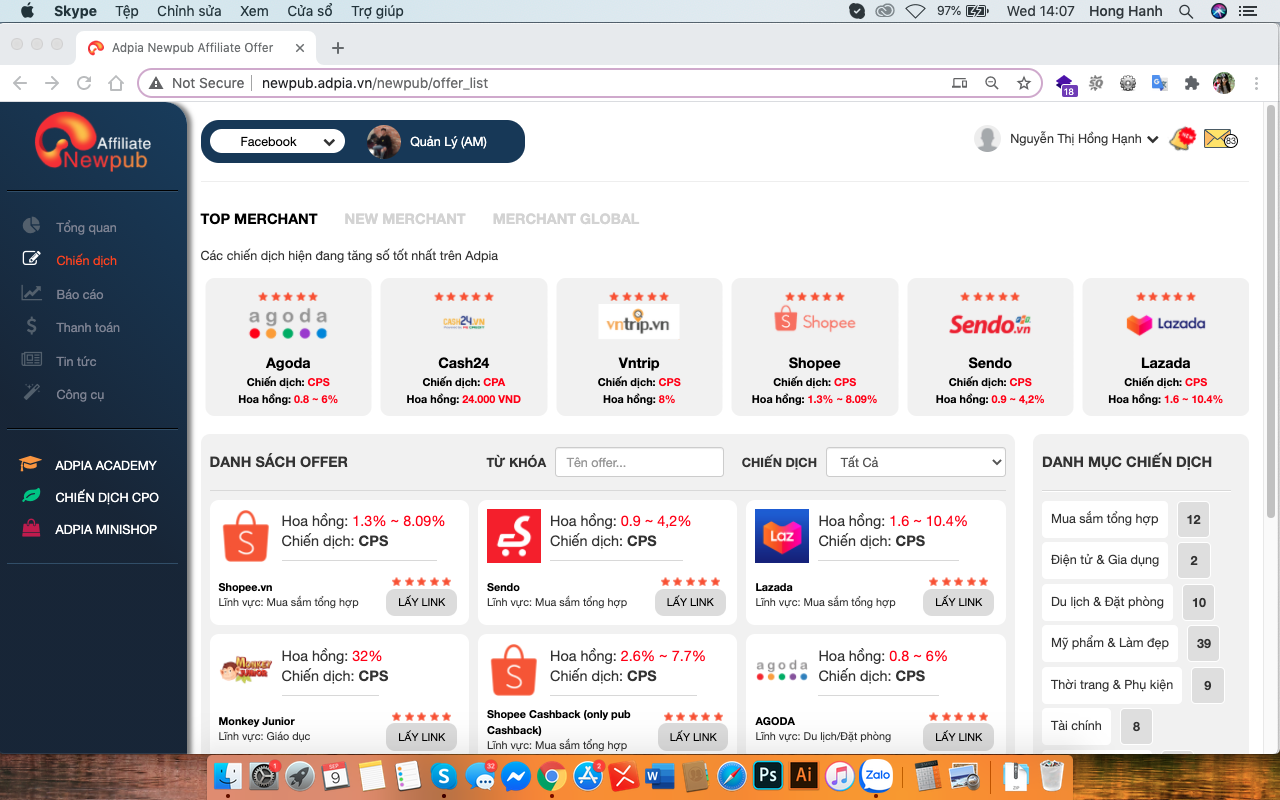Open the Vntrip top merchant card
This screenshot has width=1280, height=800.
pyautogui.click(x=639, y=347)
